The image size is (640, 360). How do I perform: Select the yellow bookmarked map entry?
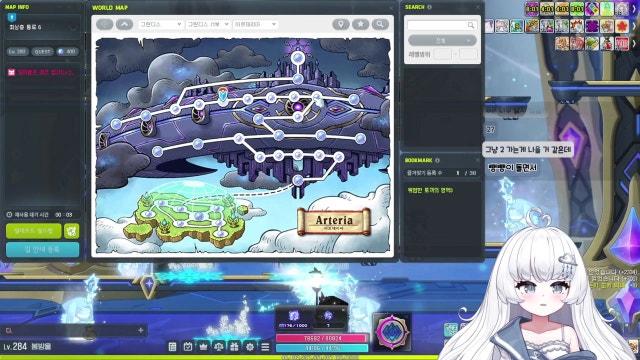coord(430,190)
